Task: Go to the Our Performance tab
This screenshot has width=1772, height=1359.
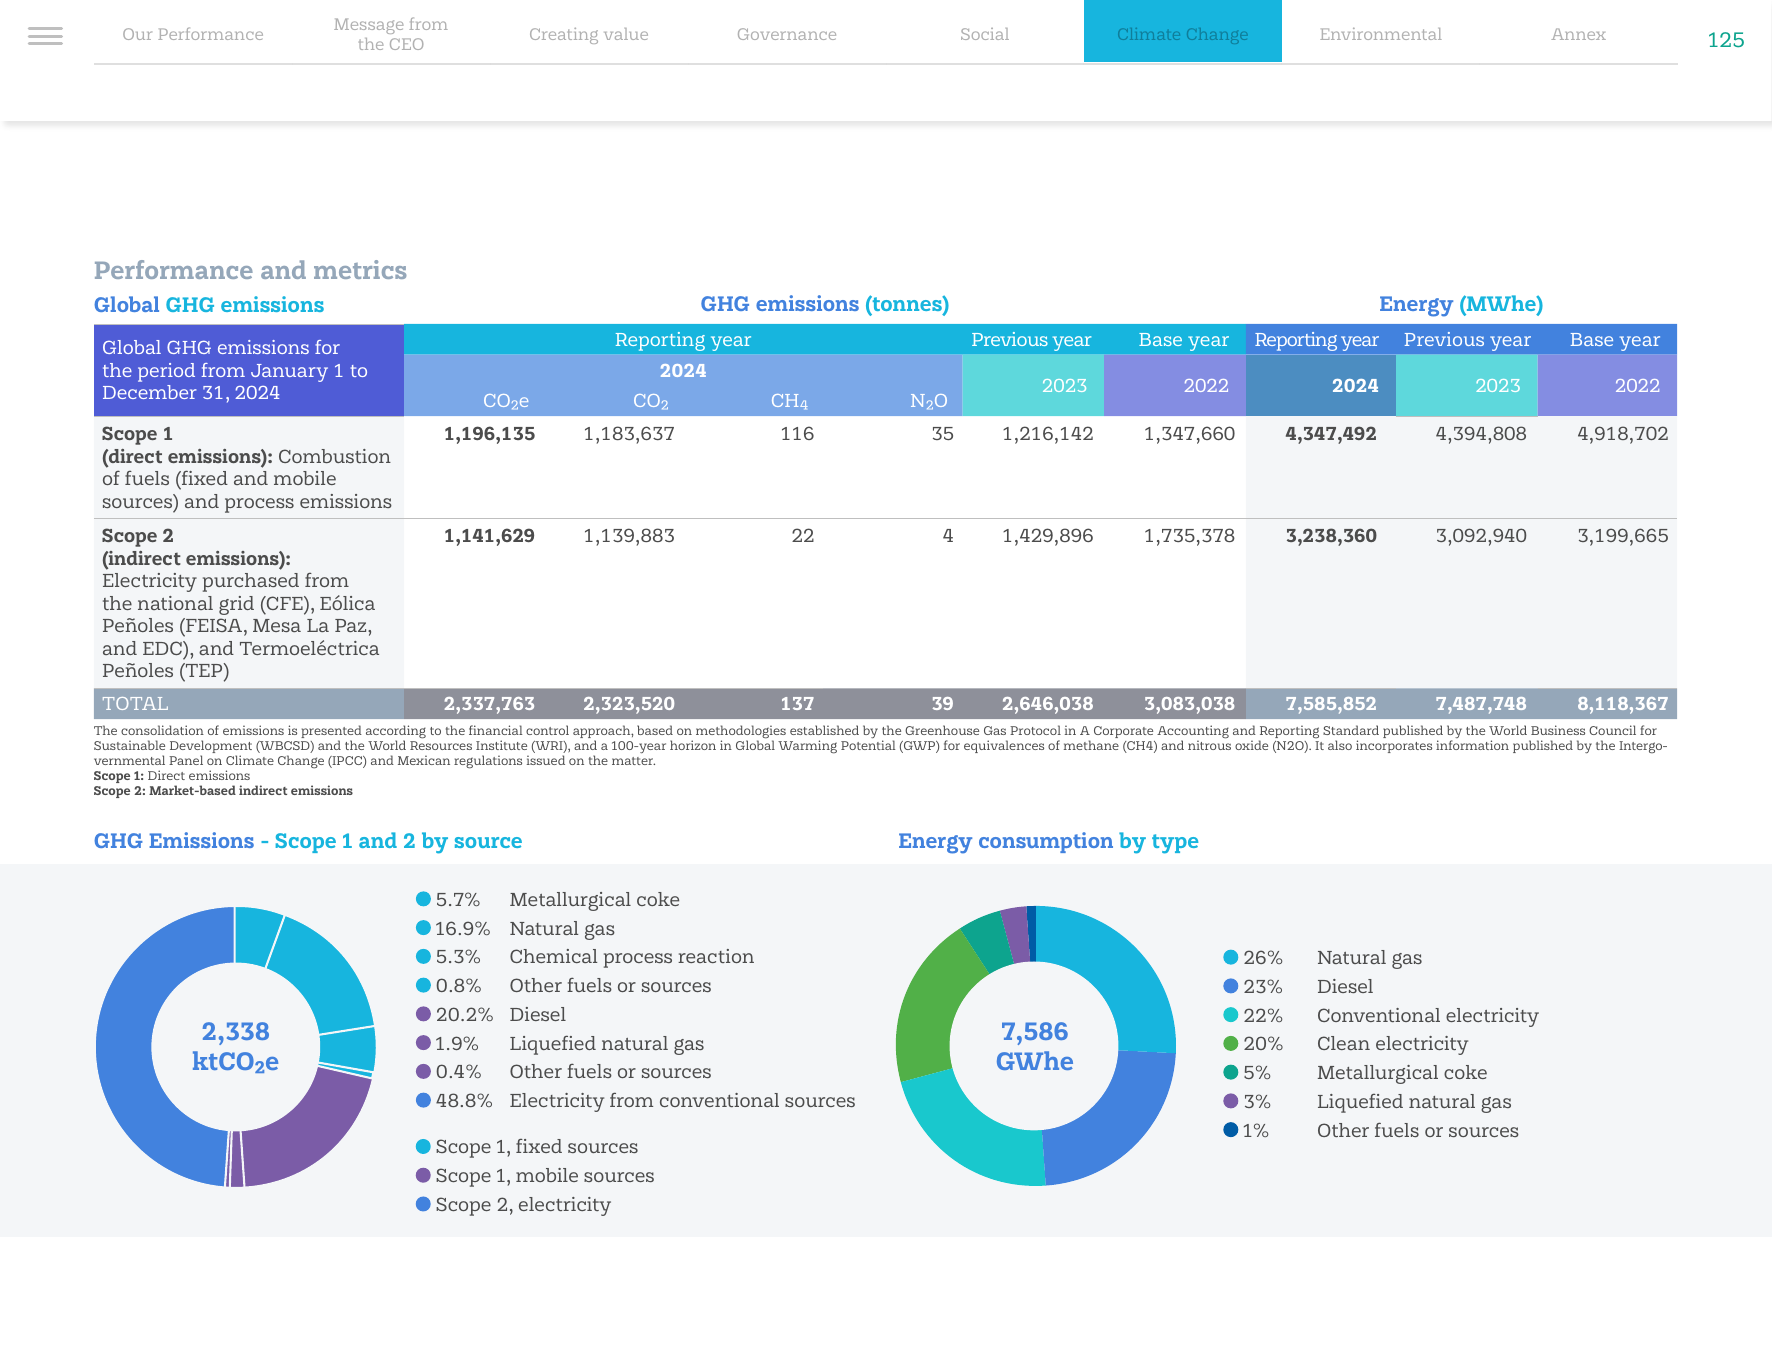Action: (193, 34)
